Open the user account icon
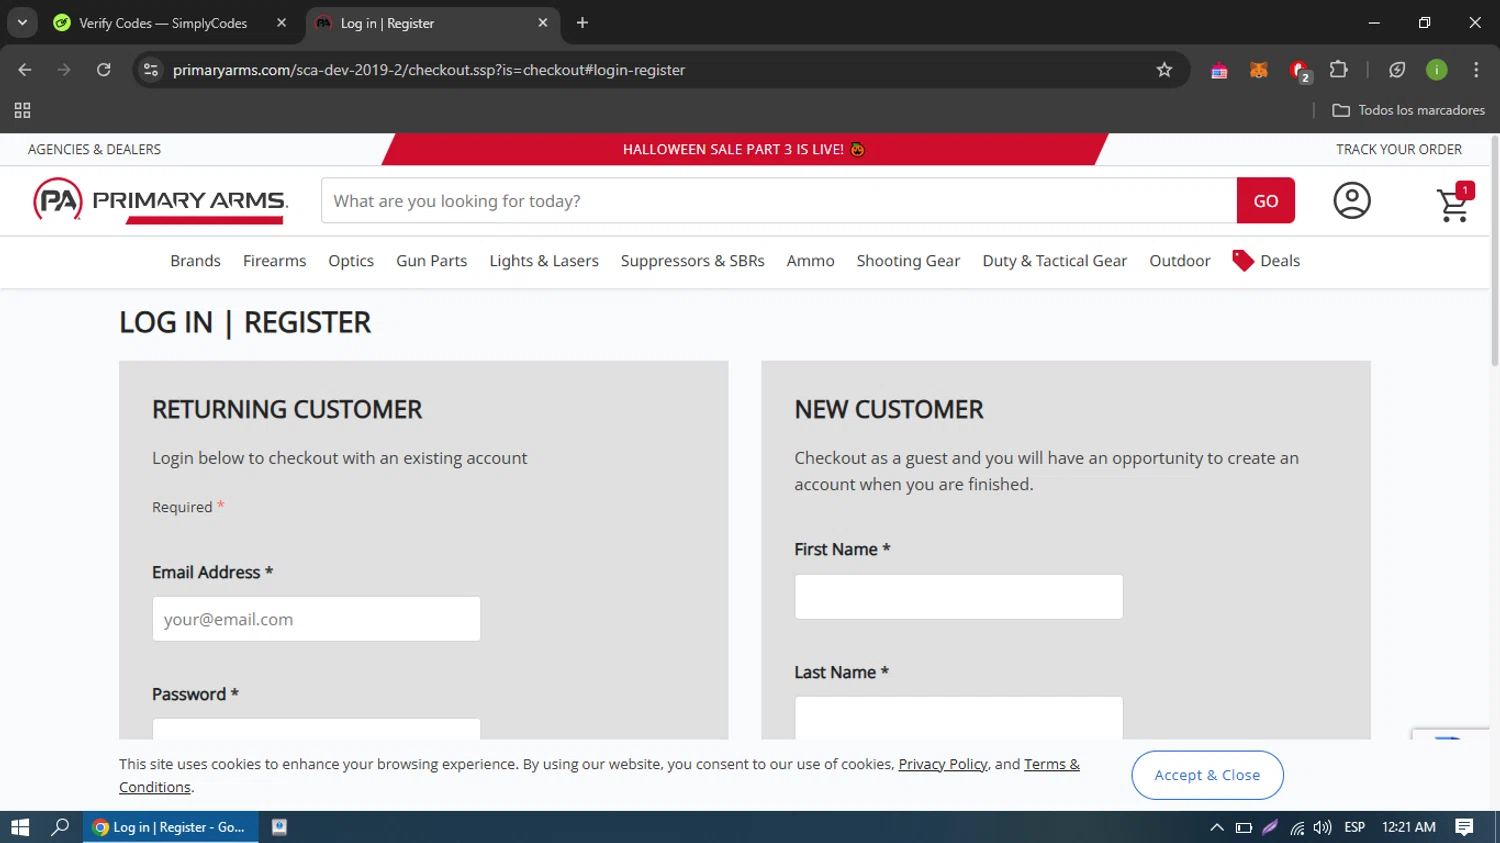Image resolution: width=1500 pixels, height=843 pixels. [1352, 201]
